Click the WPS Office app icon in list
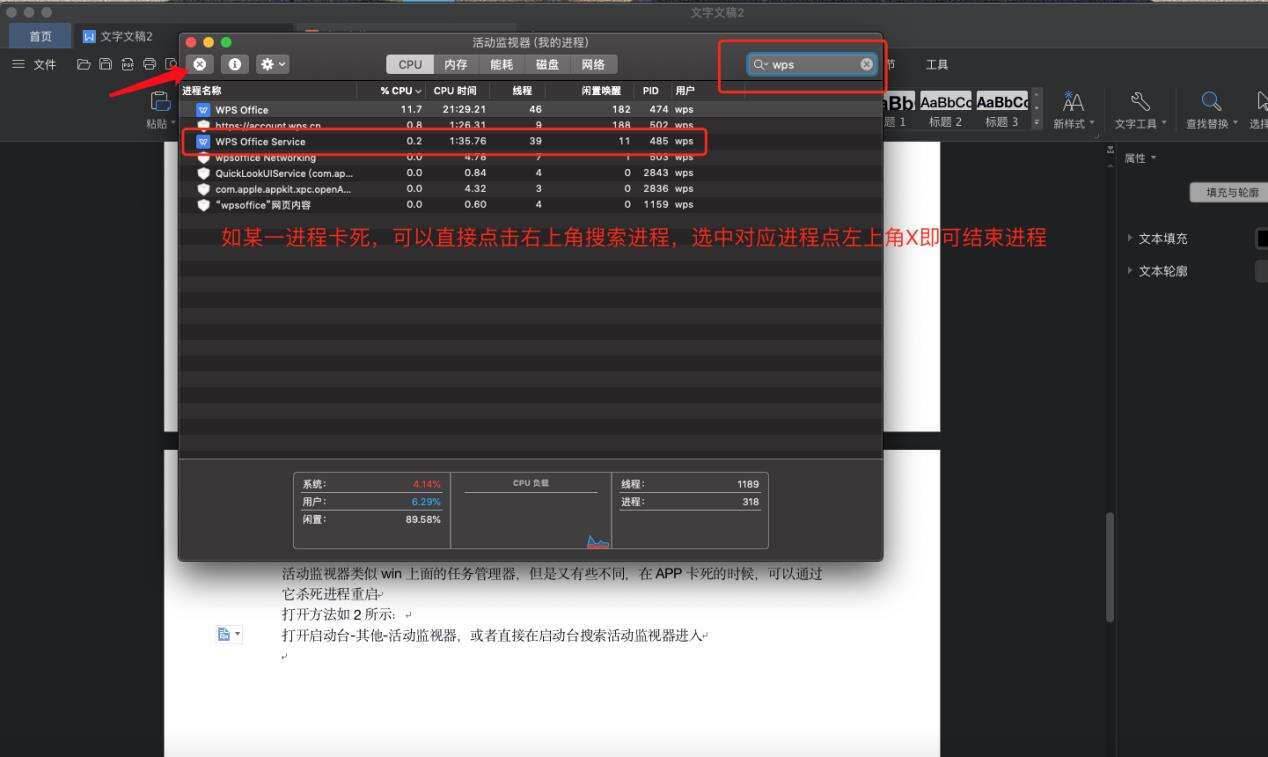The image size is (1268, 757). point(203,110)
